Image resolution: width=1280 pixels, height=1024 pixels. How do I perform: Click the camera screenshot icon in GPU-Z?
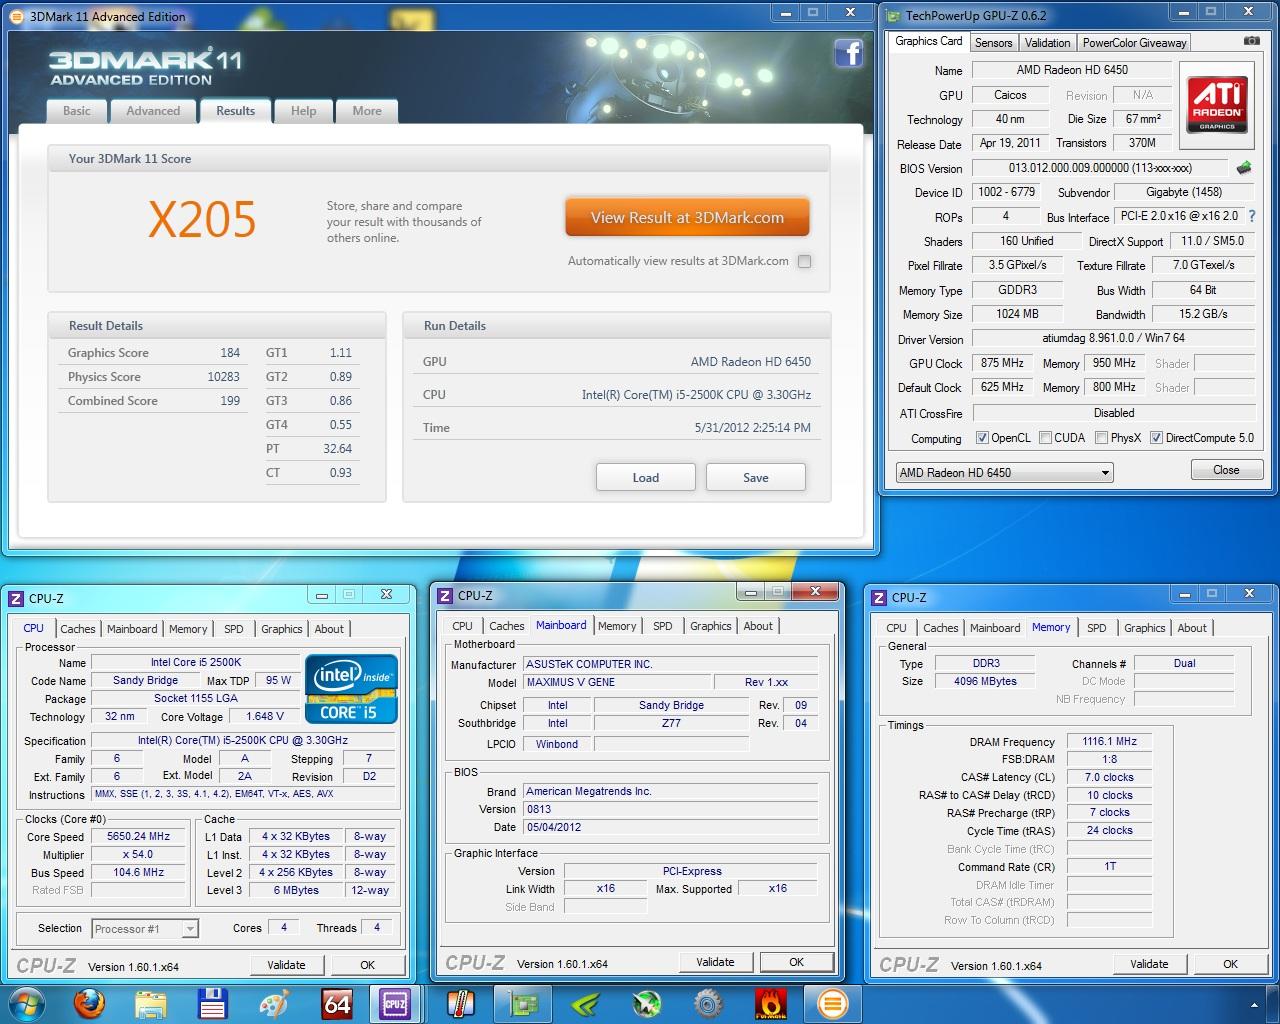[1251, 41]
